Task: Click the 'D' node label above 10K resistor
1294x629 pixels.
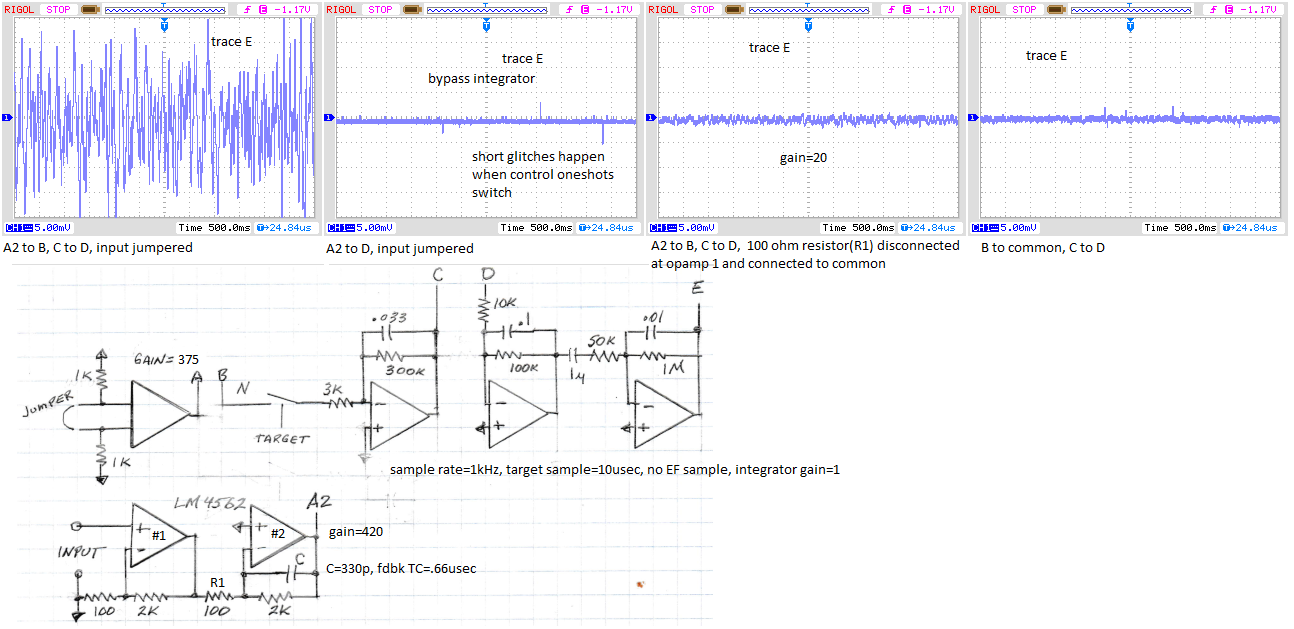Action: click(487, 274)
